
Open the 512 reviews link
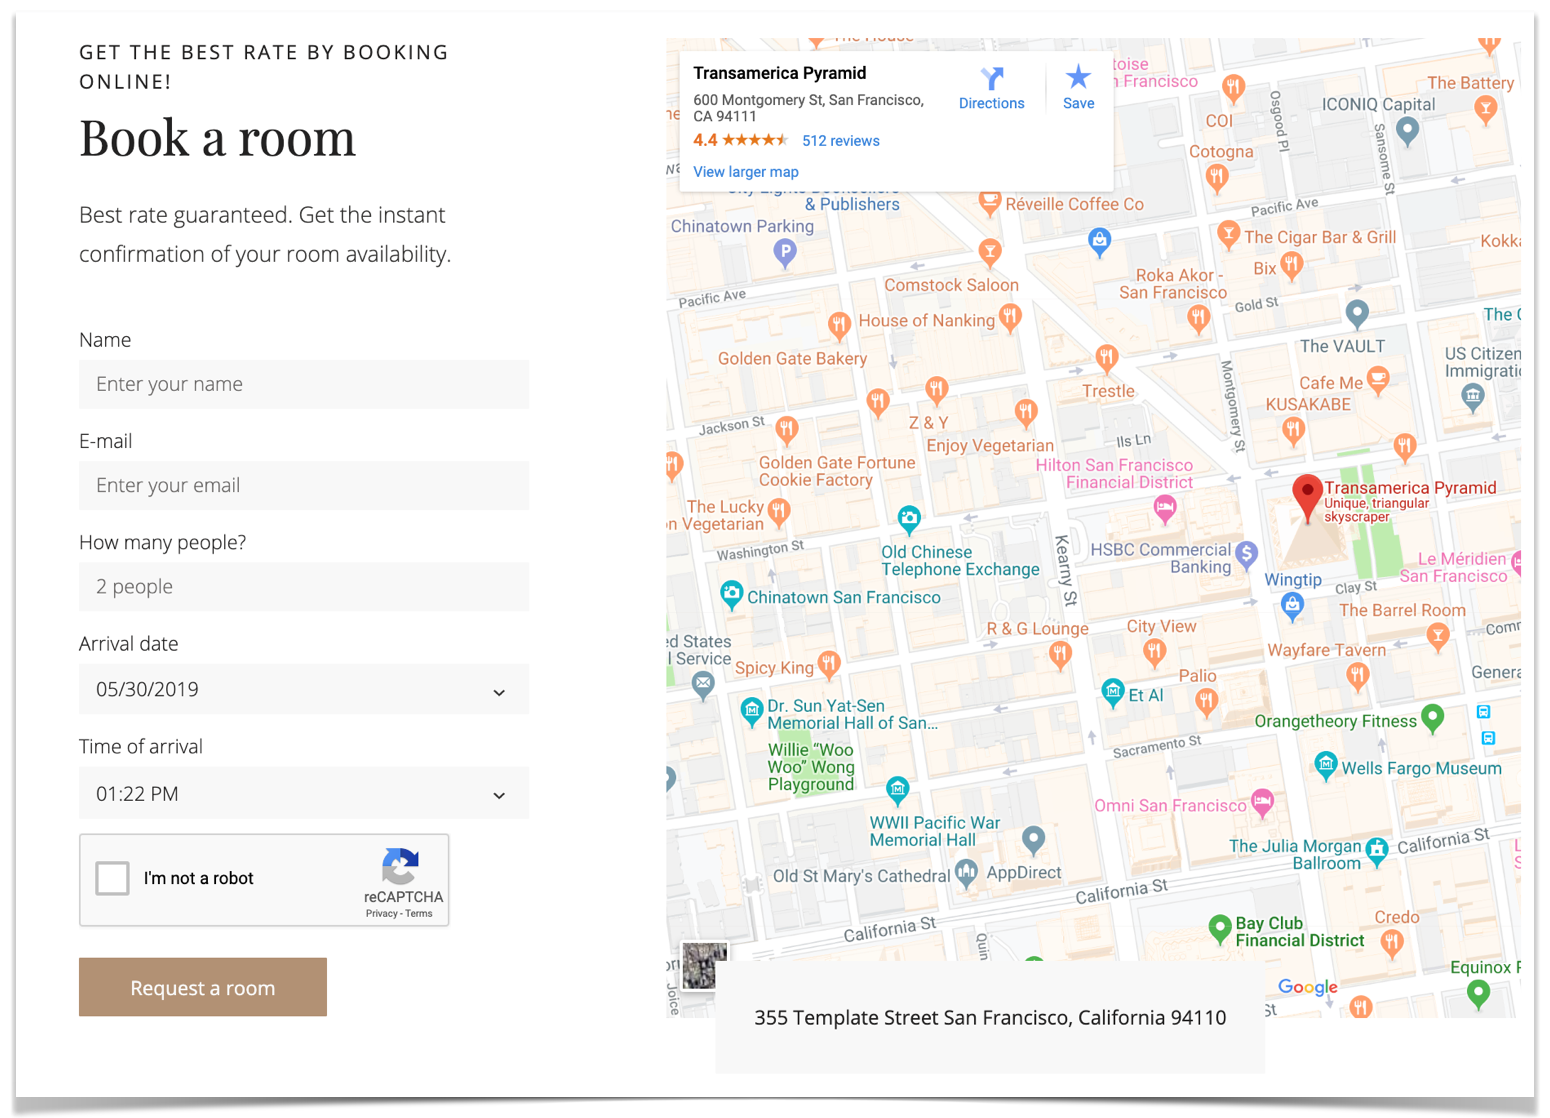pyautogui.click(x=841, y=141)
